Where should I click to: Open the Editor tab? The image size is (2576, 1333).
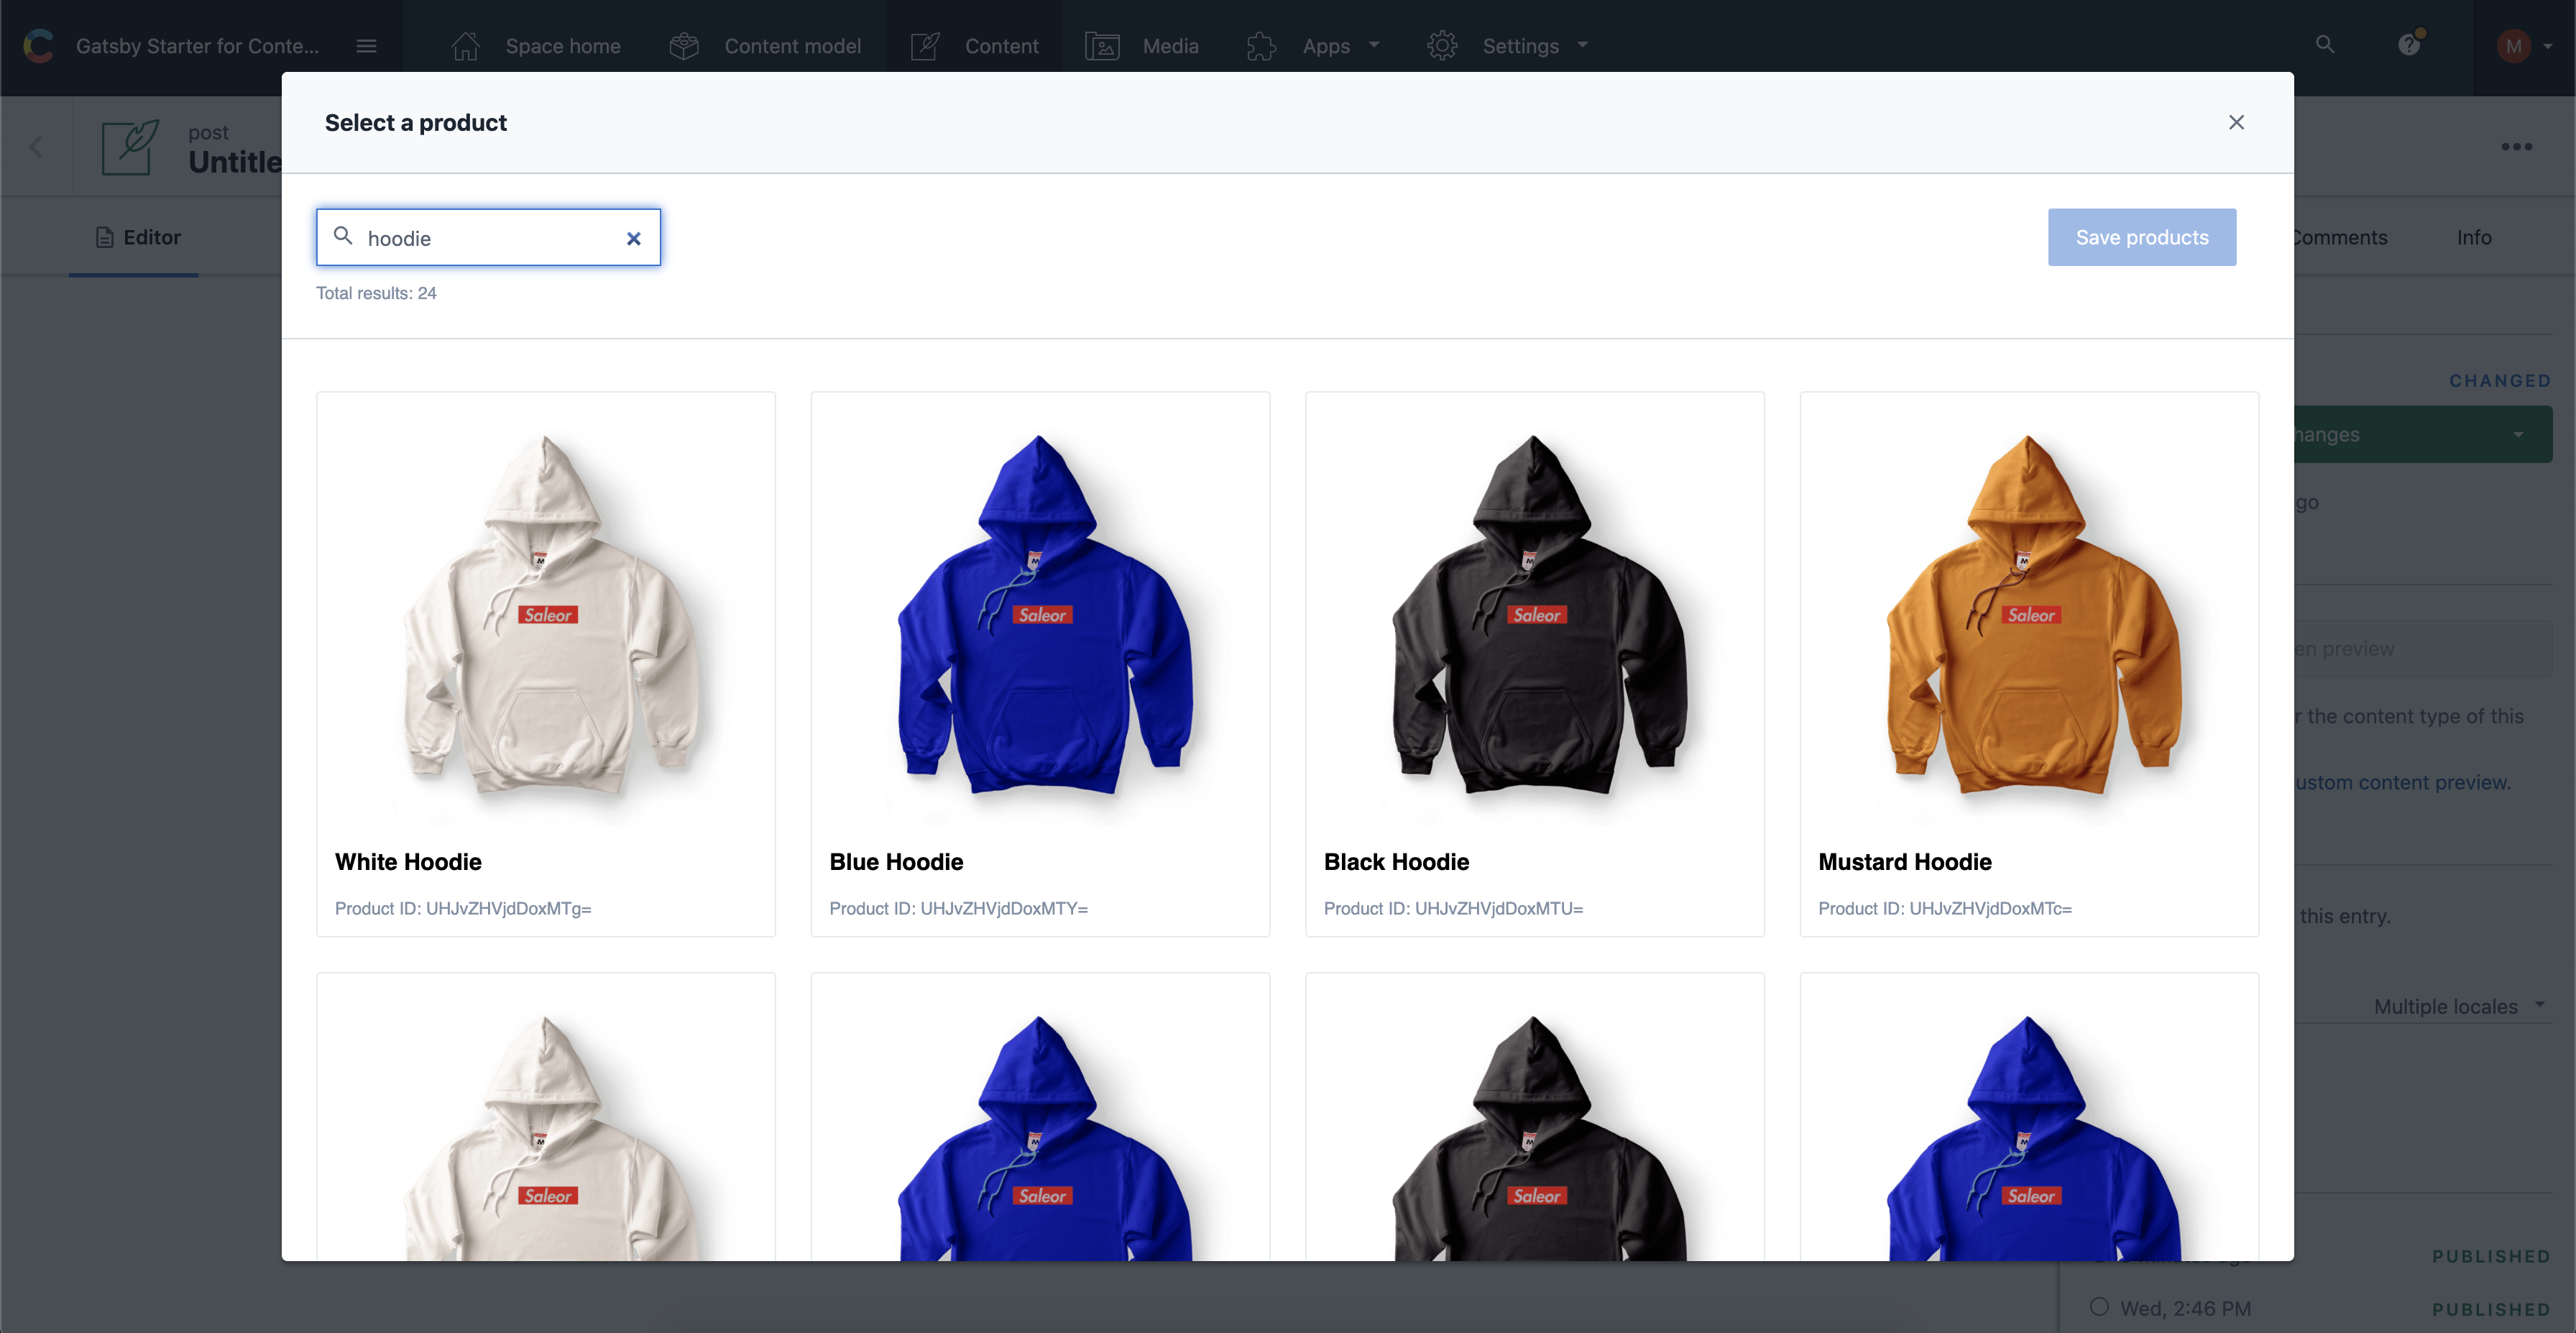point(151,238)
